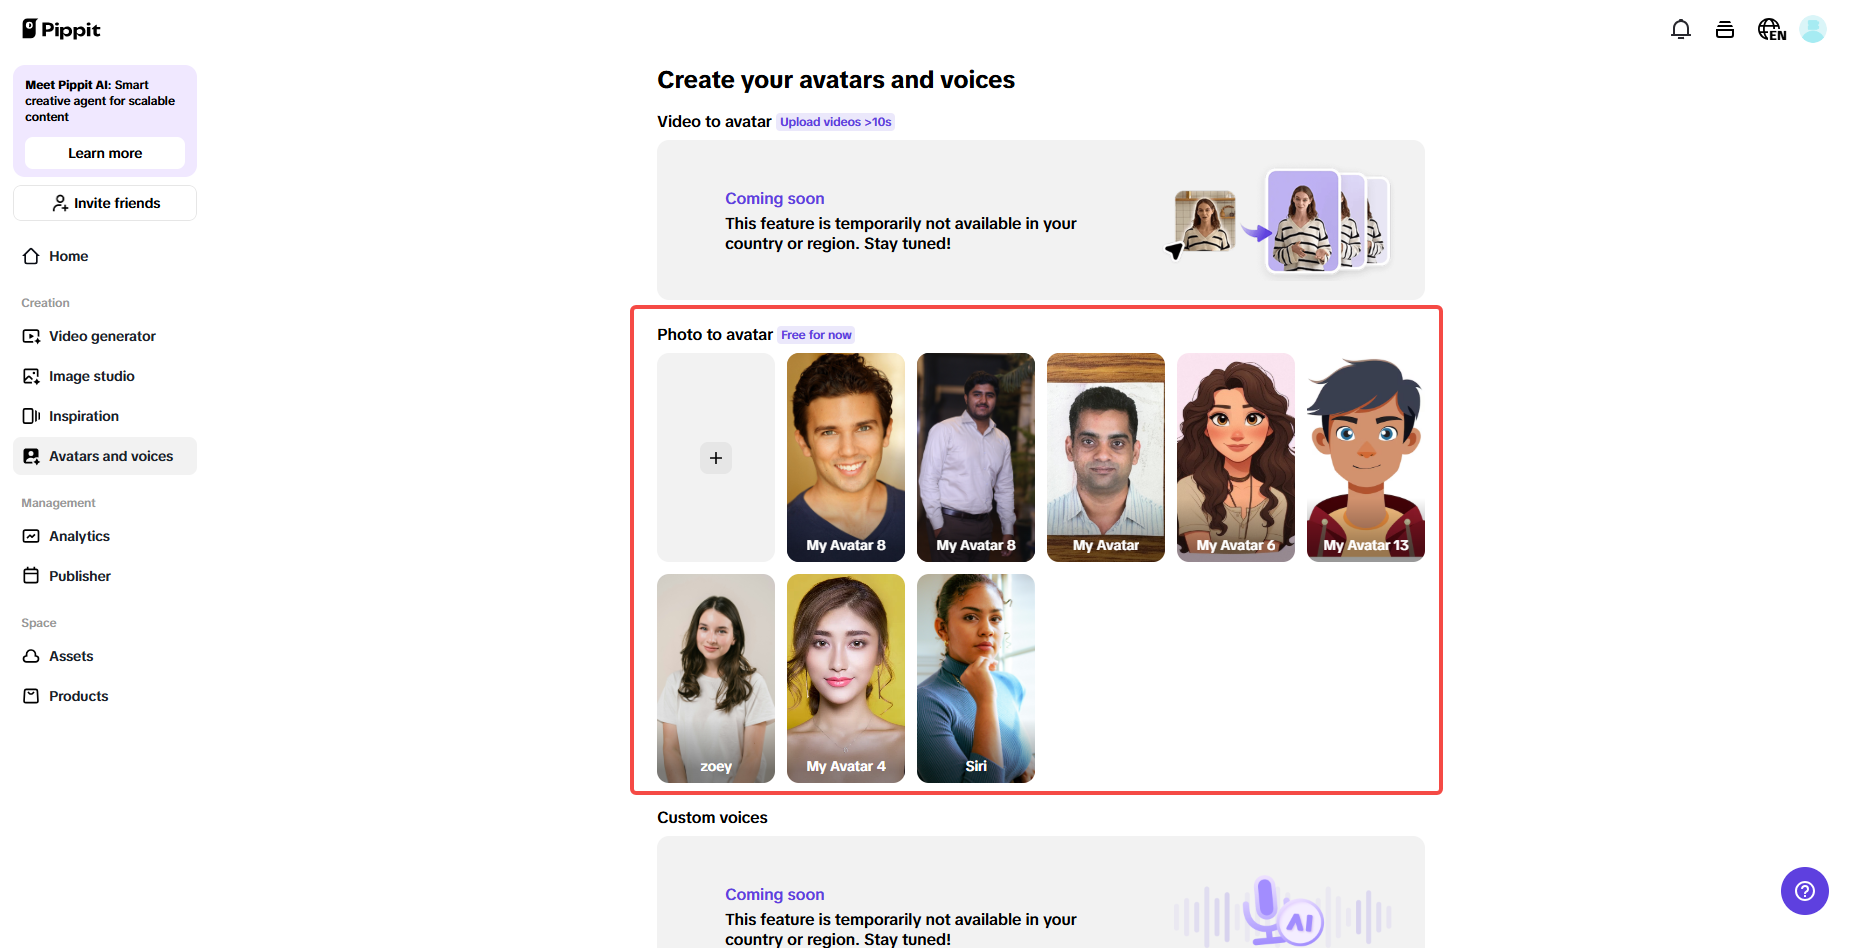Click "Coming soon" under Custom voices
The image size is (1857, 948).
click(x=775, y=895)
